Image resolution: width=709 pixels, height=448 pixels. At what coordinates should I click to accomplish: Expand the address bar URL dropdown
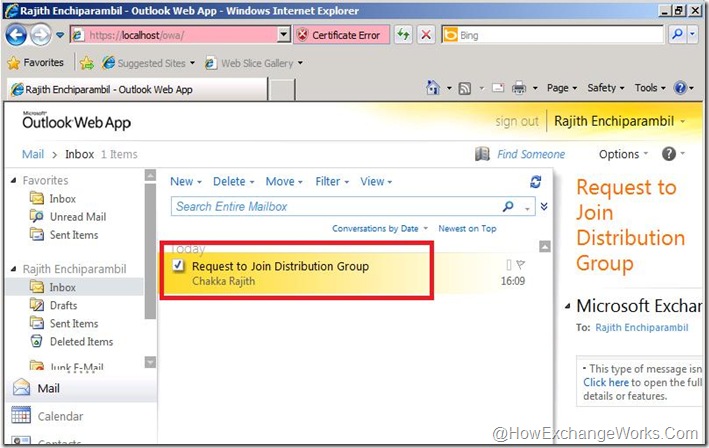click(x=284, y=35)
